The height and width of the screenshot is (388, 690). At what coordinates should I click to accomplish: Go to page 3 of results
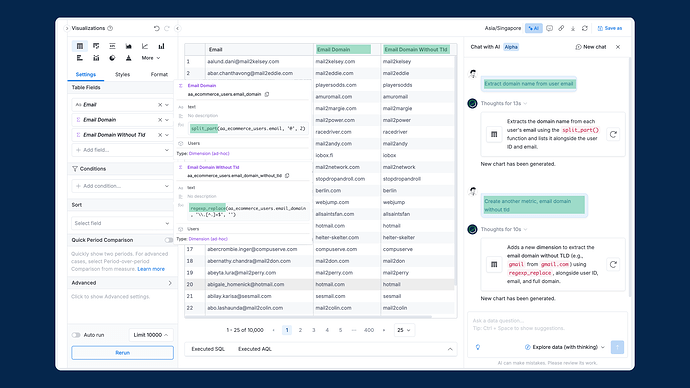pos(314,330)
